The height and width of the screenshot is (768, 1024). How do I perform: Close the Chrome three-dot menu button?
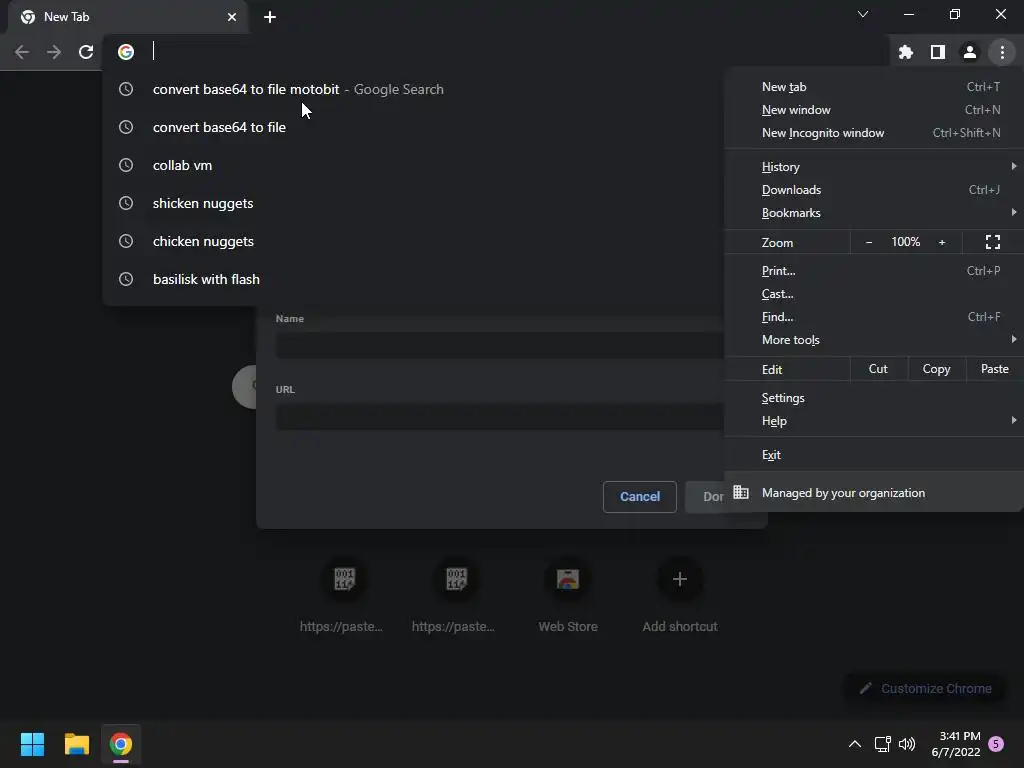coord(1002,52)
